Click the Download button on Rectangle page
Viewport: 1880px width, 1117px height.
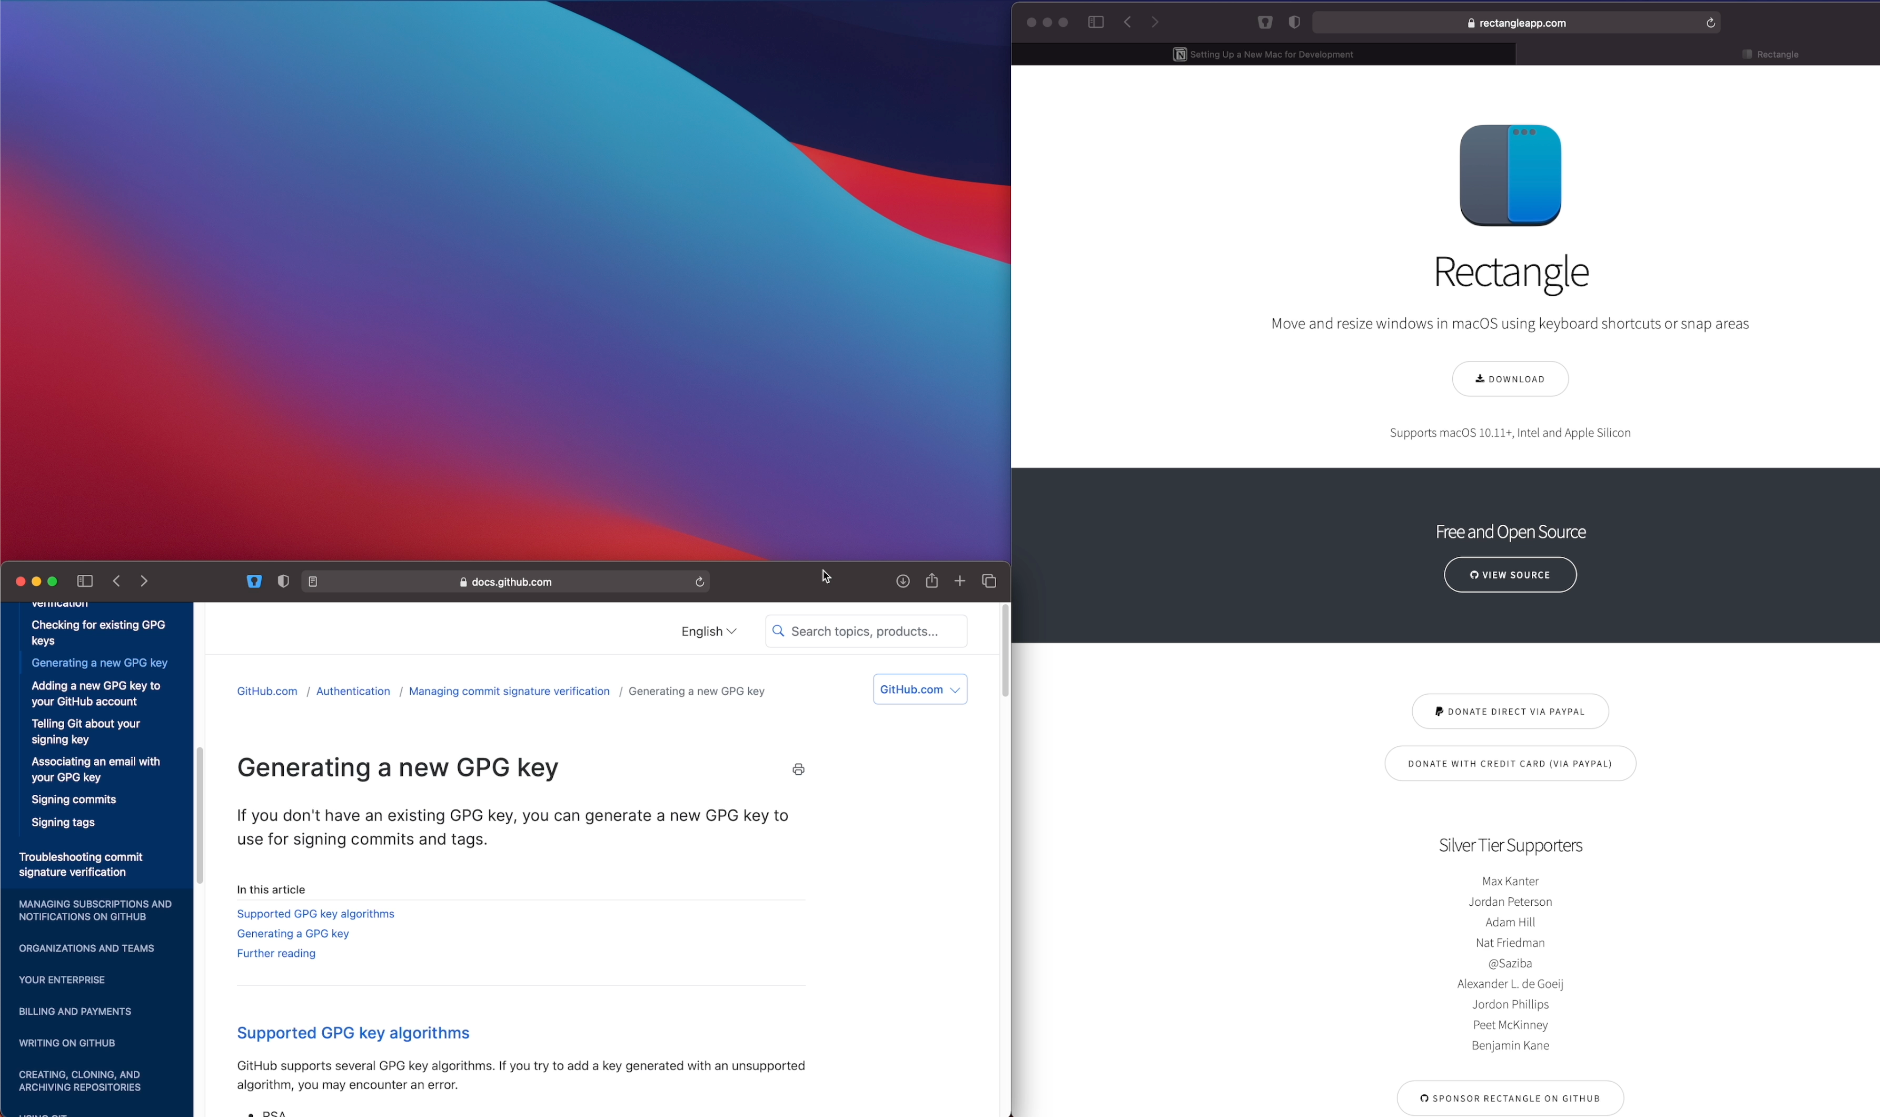point(1510,379)
